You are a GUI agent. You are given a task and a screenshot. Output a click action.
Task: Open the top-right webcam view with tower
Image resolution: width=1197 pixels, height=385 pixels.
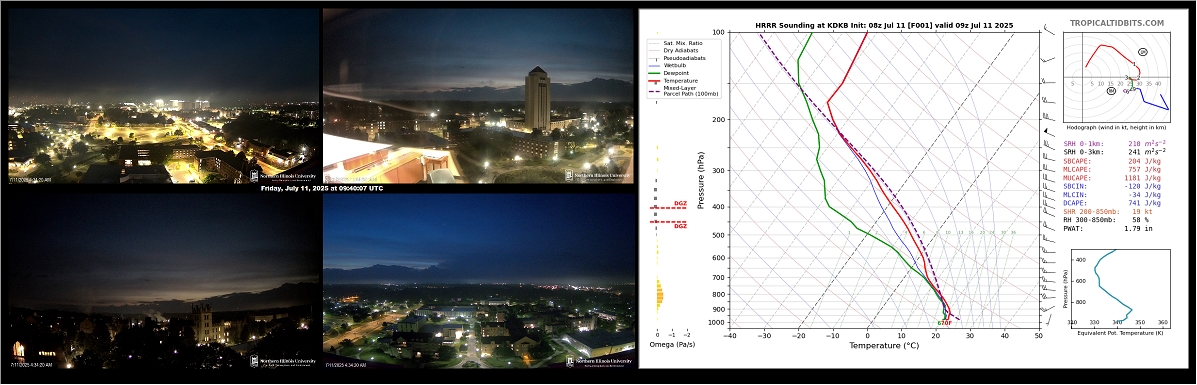click(x=478, y=95)
